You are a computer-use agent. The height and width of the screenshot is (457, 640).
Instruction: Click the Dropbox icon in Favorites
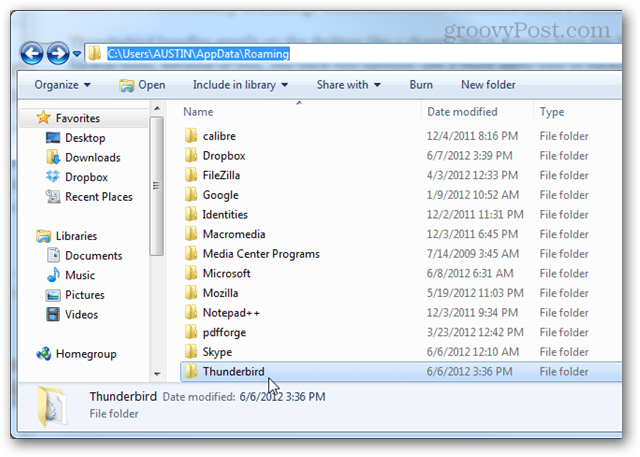tap(53, 177)
